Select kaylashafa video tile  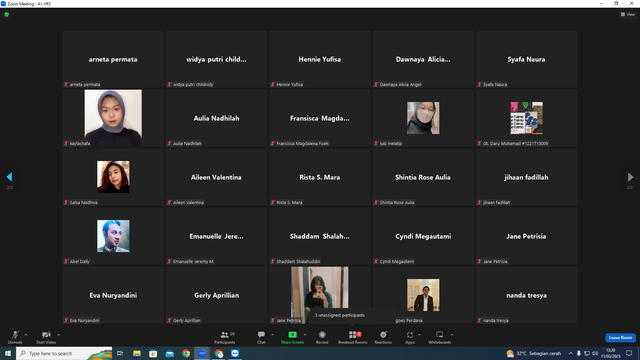tap(113, 118)
